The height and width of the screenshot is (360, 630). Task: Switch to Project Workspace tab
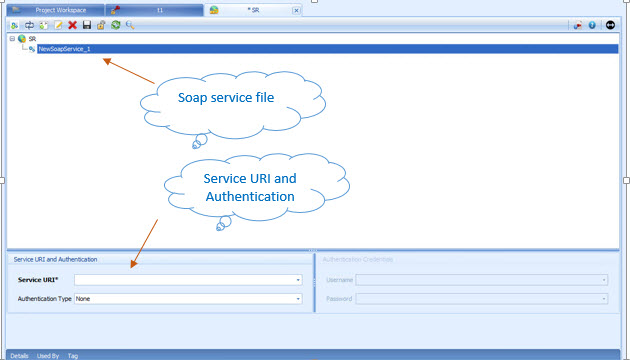click(55, 10)
